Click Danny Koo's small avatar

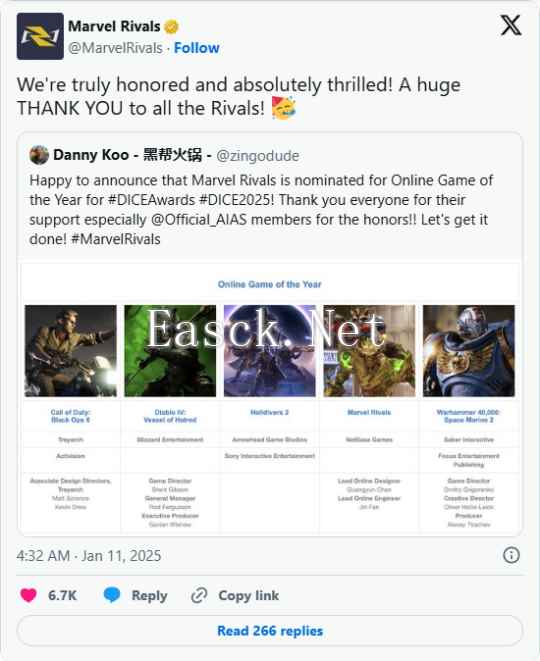coord(39,155)
